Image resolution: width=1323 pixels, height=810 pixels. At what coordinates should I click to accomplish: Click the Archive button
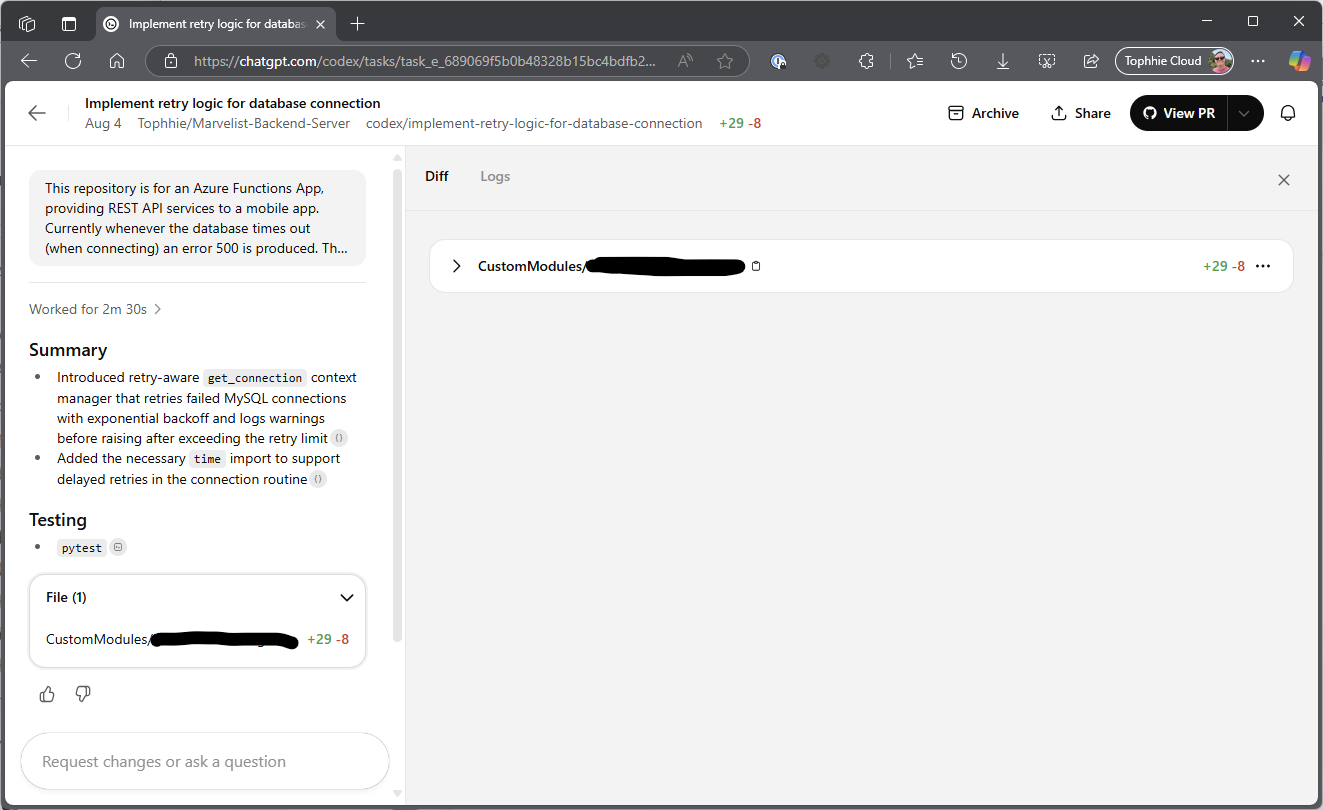[x=983, y=113]
